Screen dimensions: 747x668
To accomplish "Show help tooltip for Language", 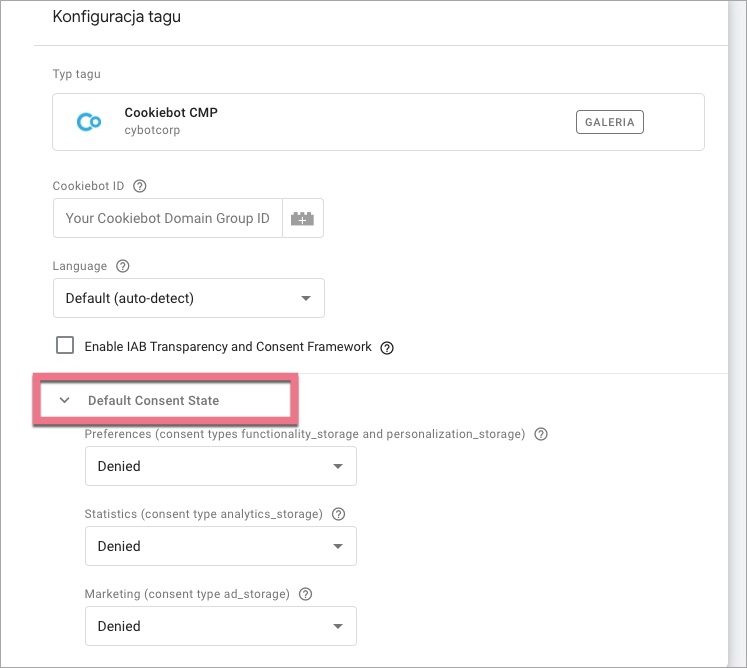I will pyautogui.click(x=123, y=267).
